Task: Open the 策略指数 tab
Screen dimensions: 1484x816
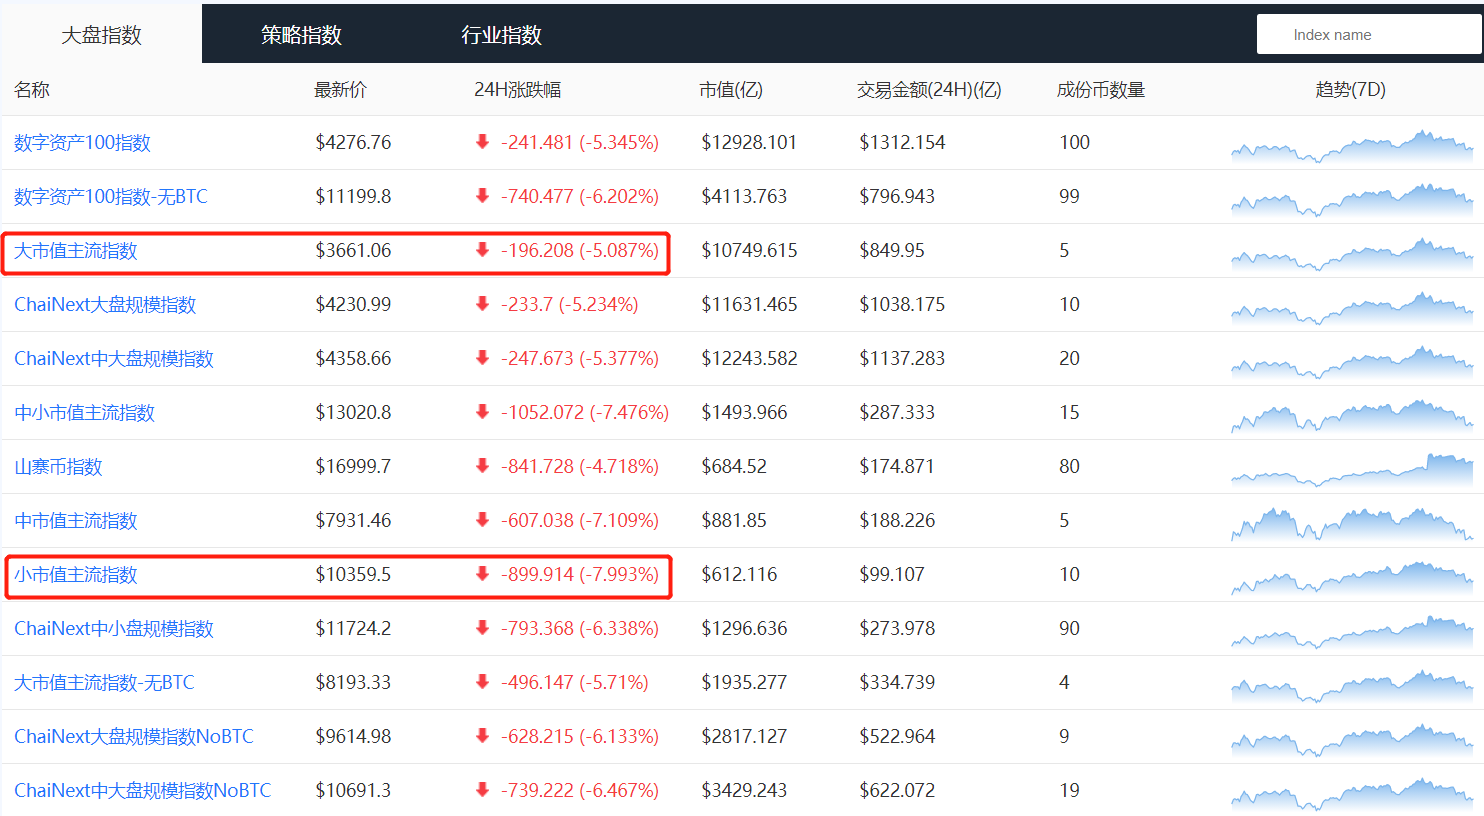Action: [x=301, y=35]
